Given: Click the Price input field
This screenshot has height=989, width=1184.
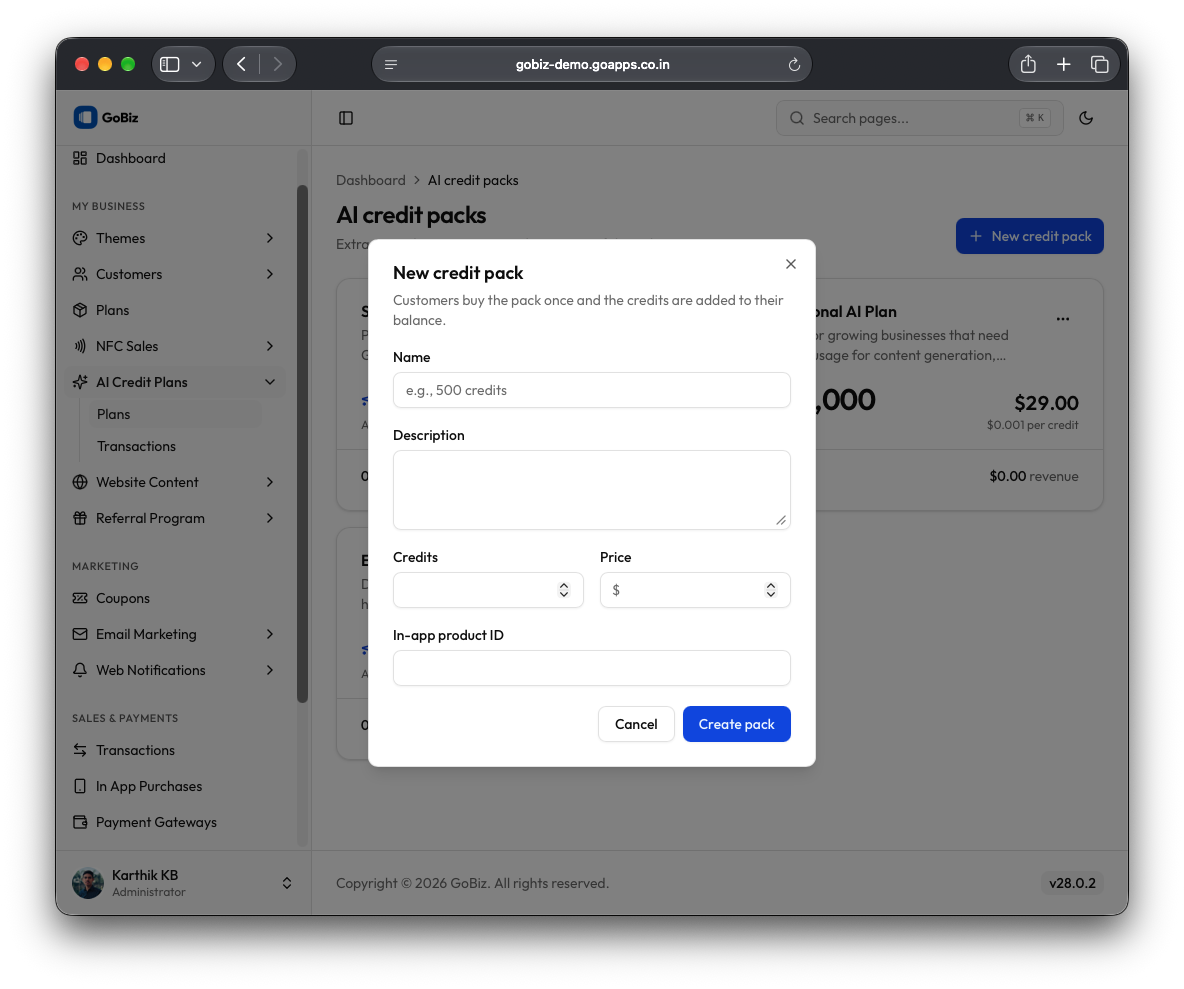Looking at the screenshot, I should click(x=695, y=590).
